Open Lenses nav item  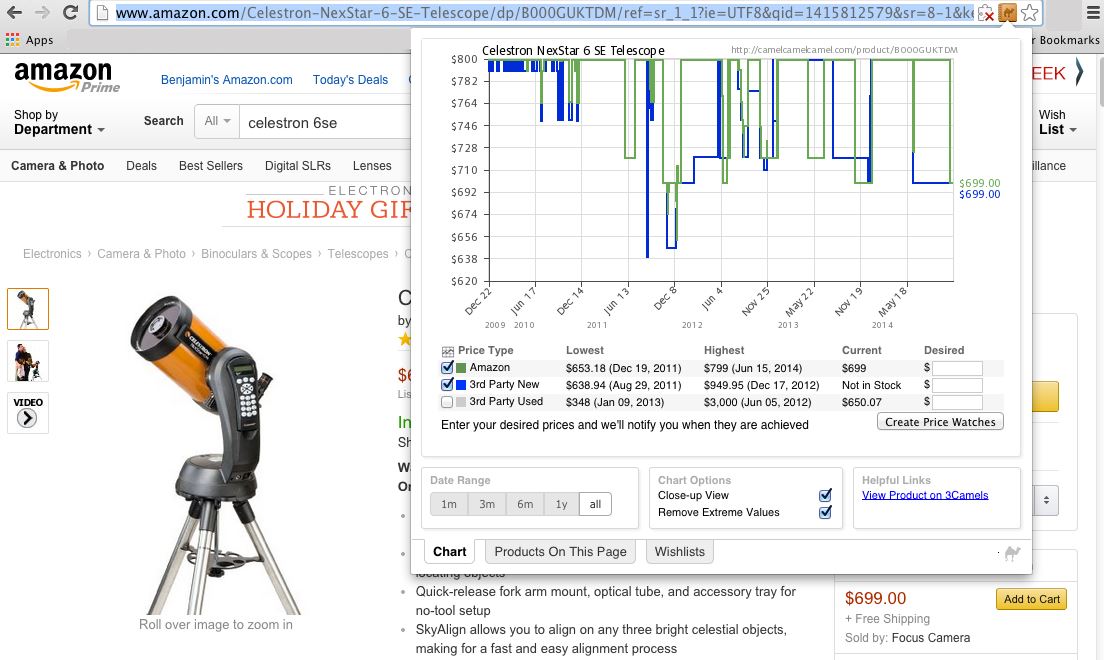pos(372,166)
